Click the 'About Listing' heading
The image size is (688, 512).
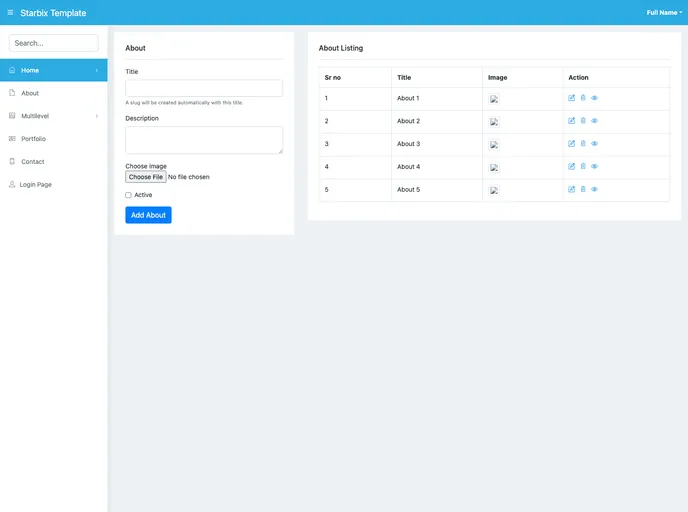pyautogui.click(x=341, y=48)
